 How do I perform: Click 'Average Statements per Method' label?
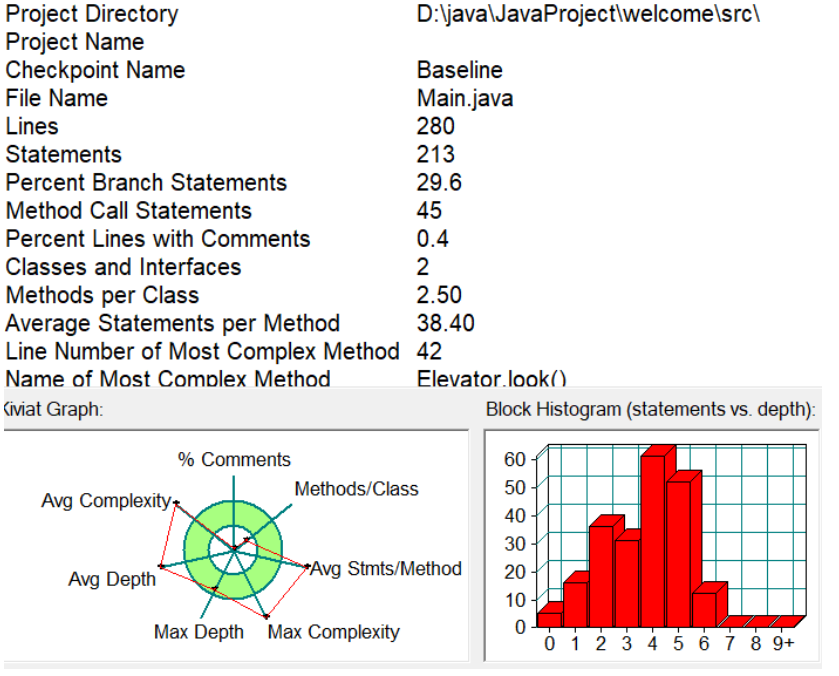coord(172,323)
